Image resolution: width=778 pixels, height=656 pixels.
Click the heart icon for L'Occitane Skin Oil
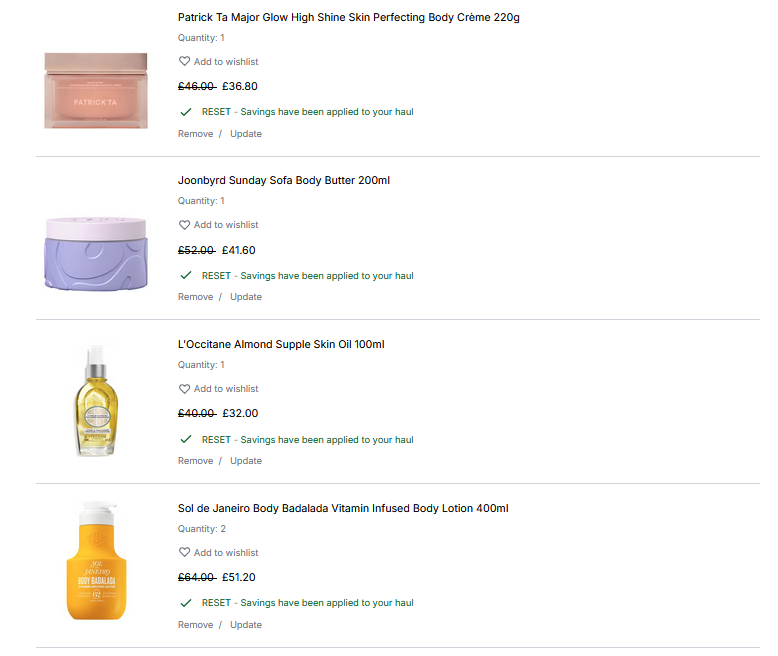point(184,389)
